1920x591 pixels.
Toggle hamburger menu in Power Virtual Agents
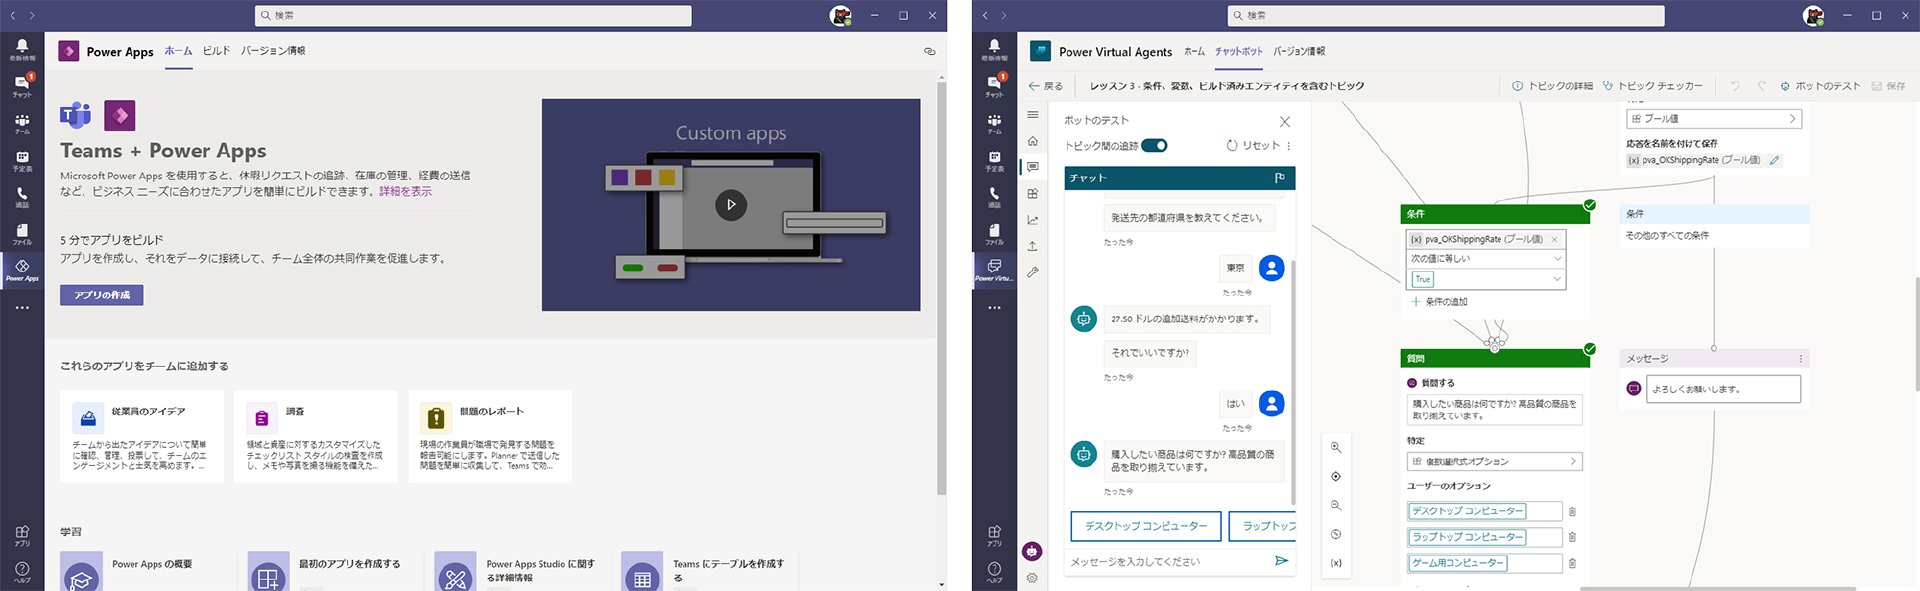pyautogui.click(x=1033, y=115)
